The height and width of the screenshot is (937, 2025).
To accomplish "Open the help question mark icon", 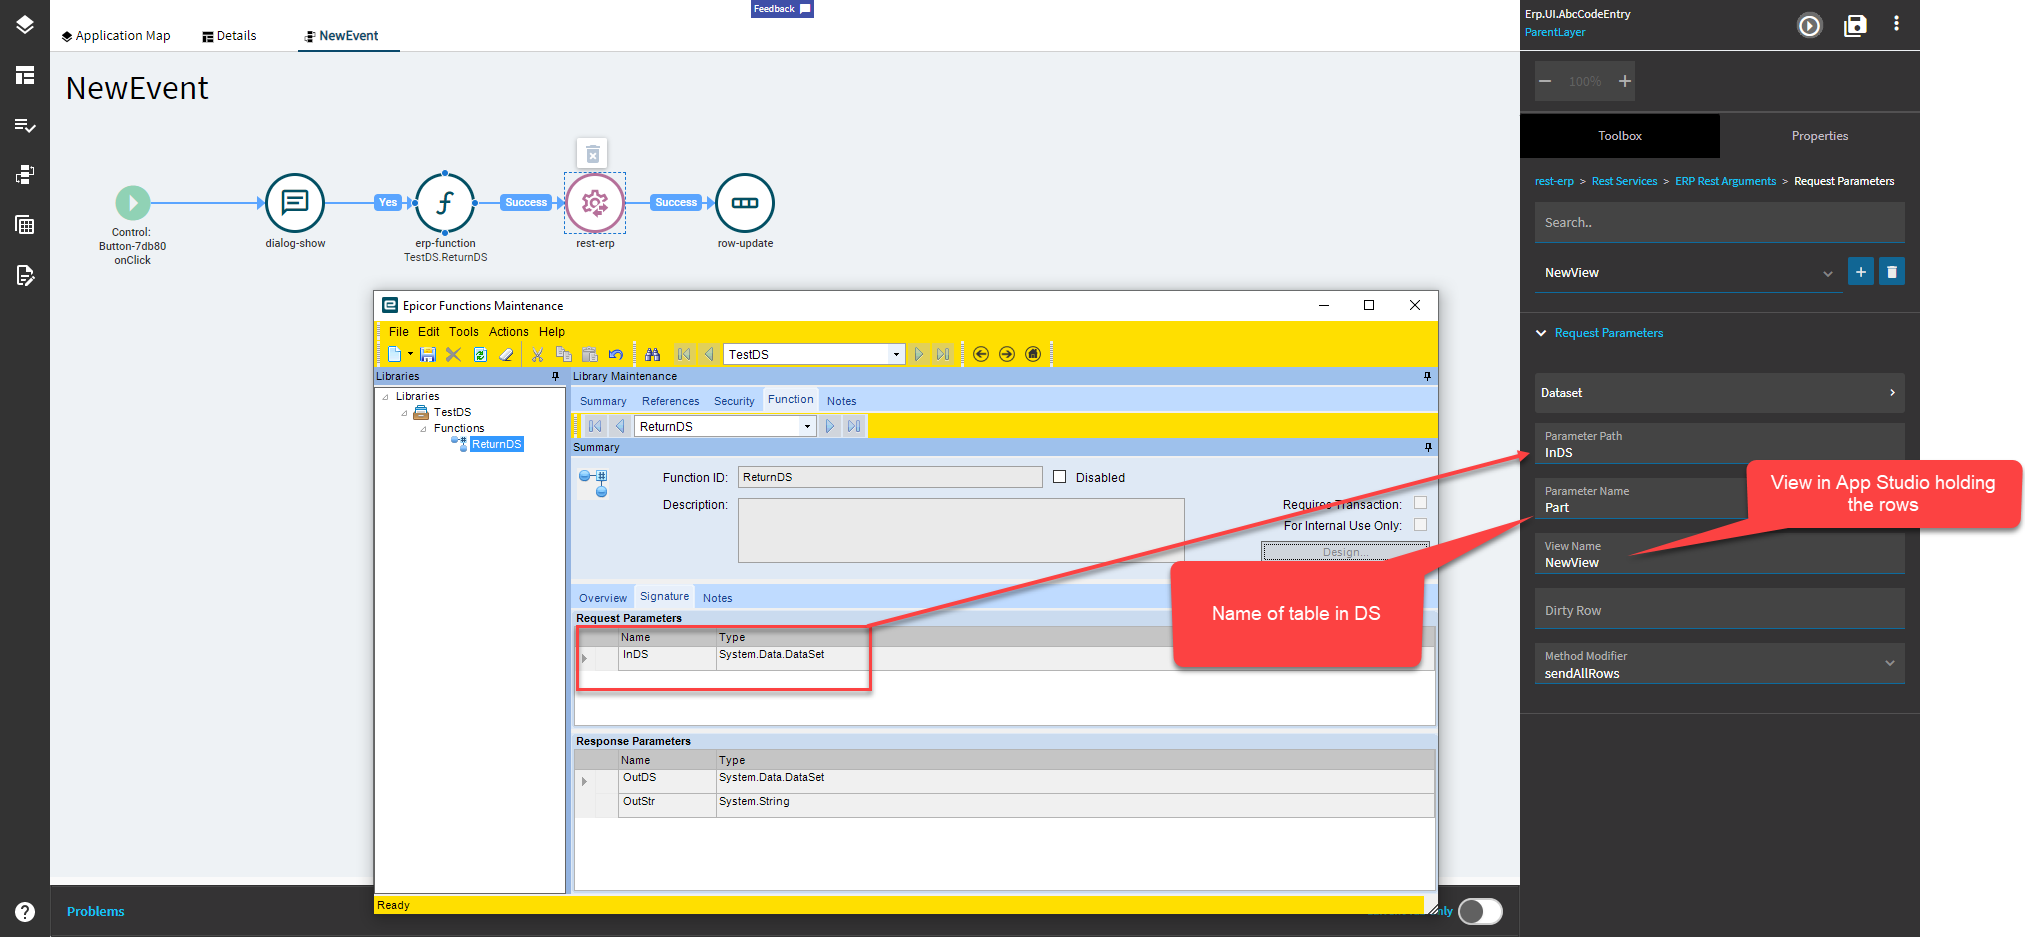I will click(x=25, y=912).
